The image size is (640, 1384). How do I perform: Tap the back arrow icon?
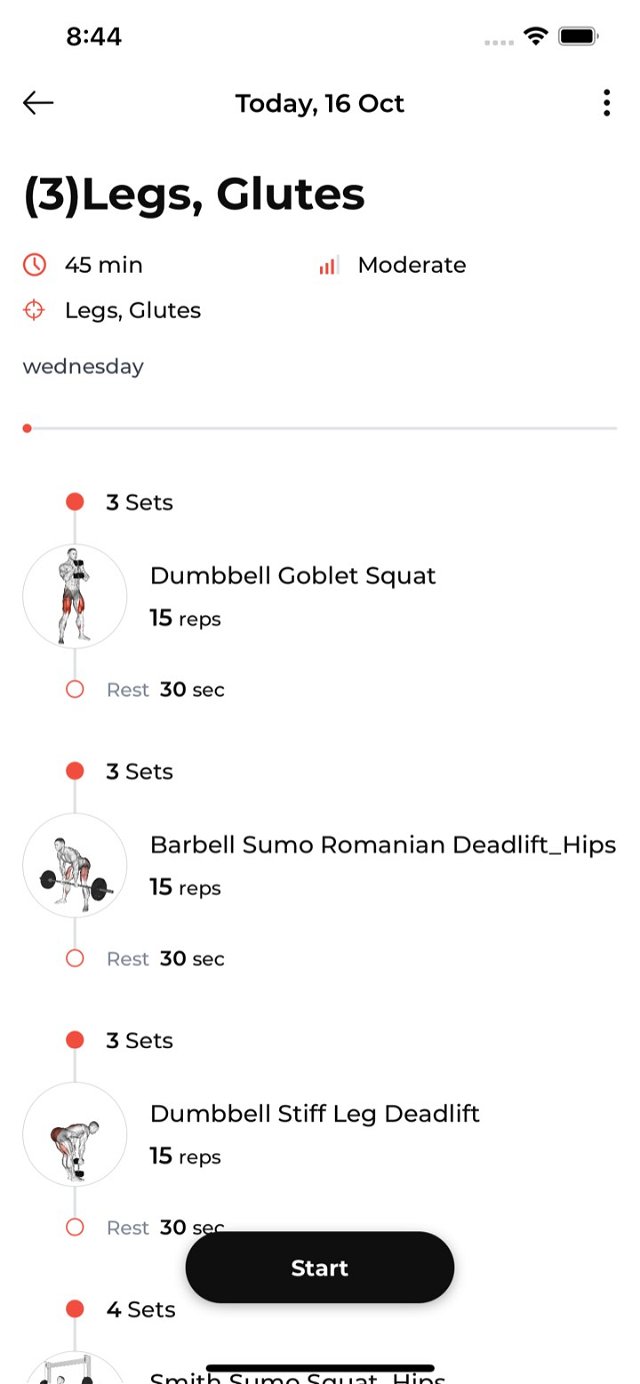(38, 103)
